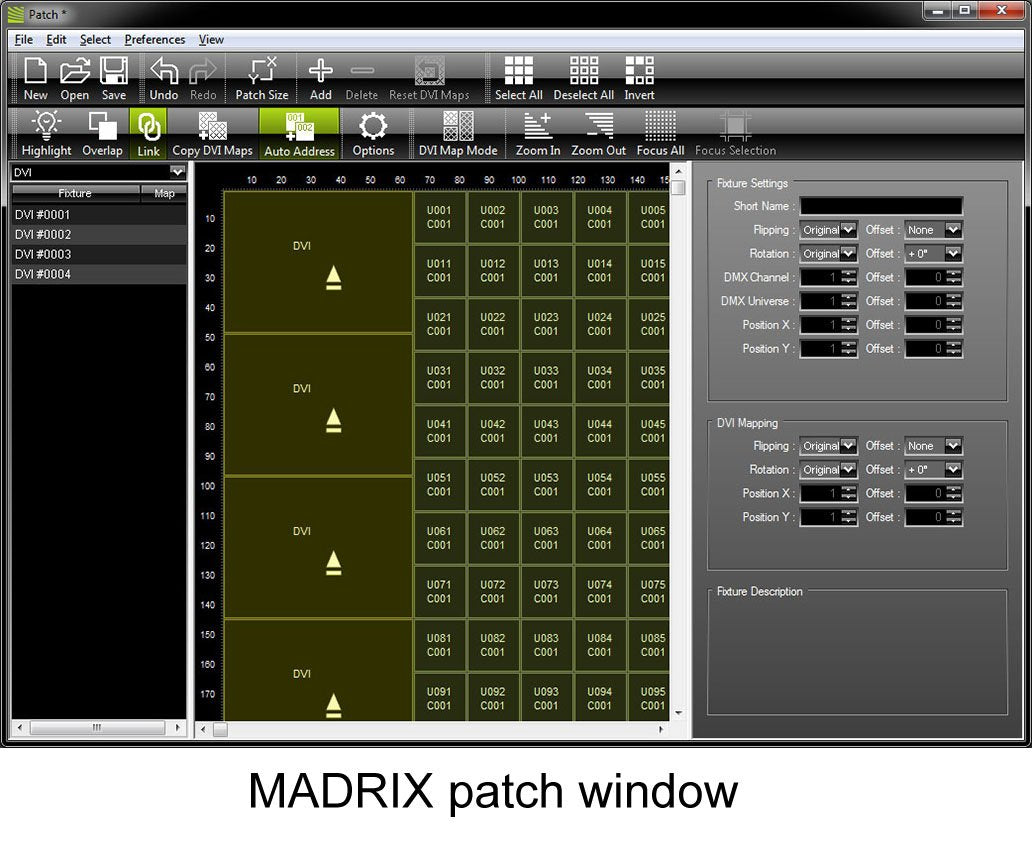Open Fixture Settings Flipping dropdown
The width and height of the screenshot is (1032, 845).
pyautogui.click(x=828, y=230)
